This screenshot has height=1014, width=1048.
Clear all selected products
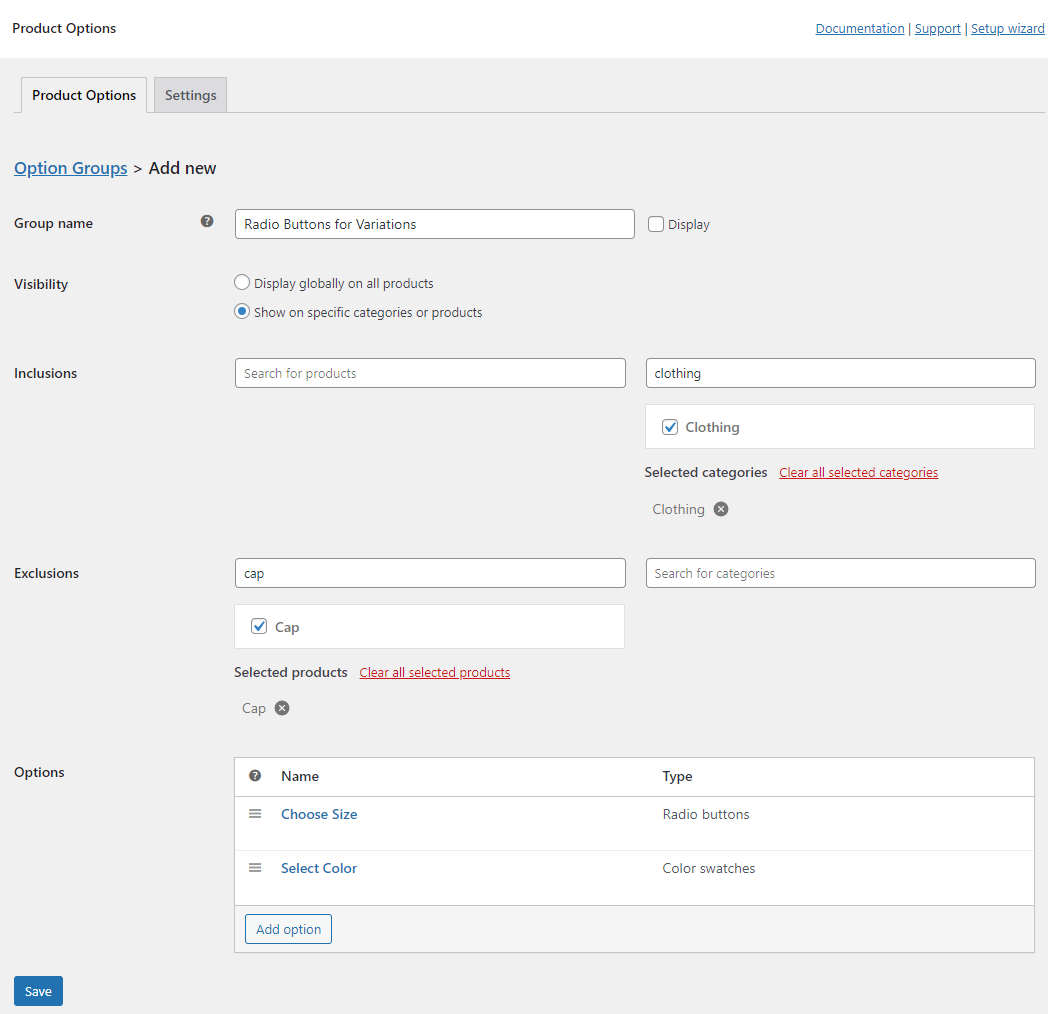tap(434, 672)
